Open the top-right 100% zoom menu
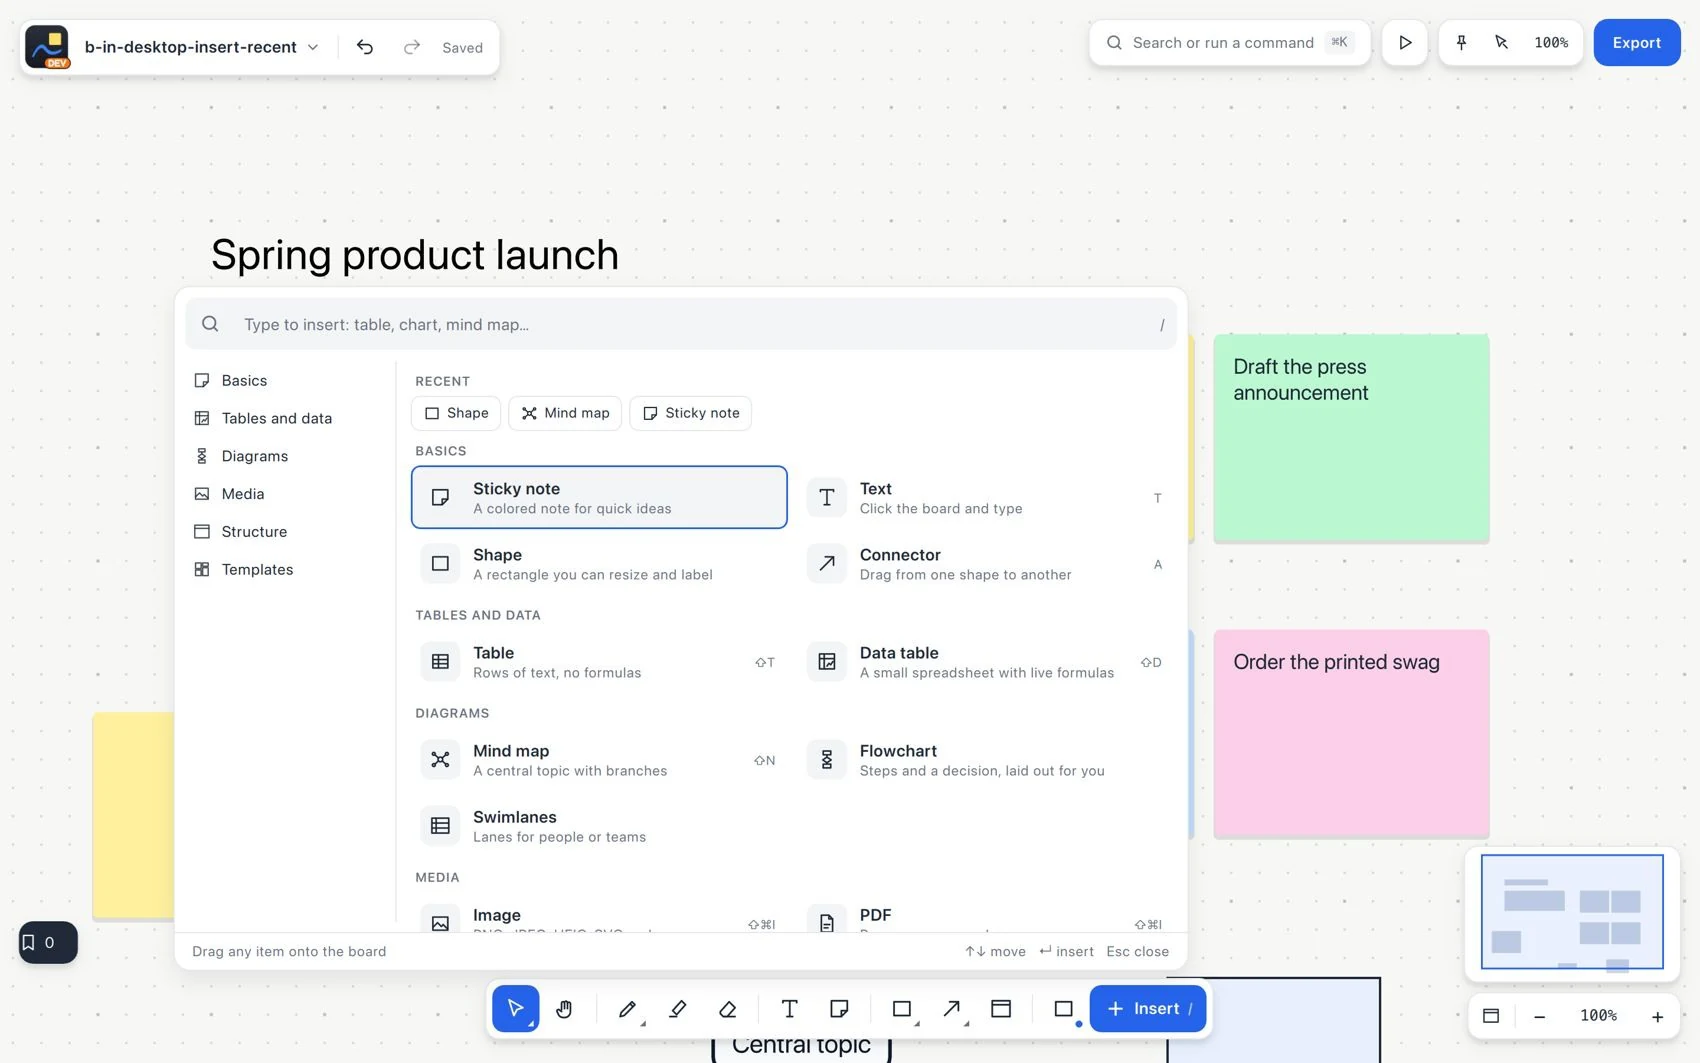 (1551, 43)
